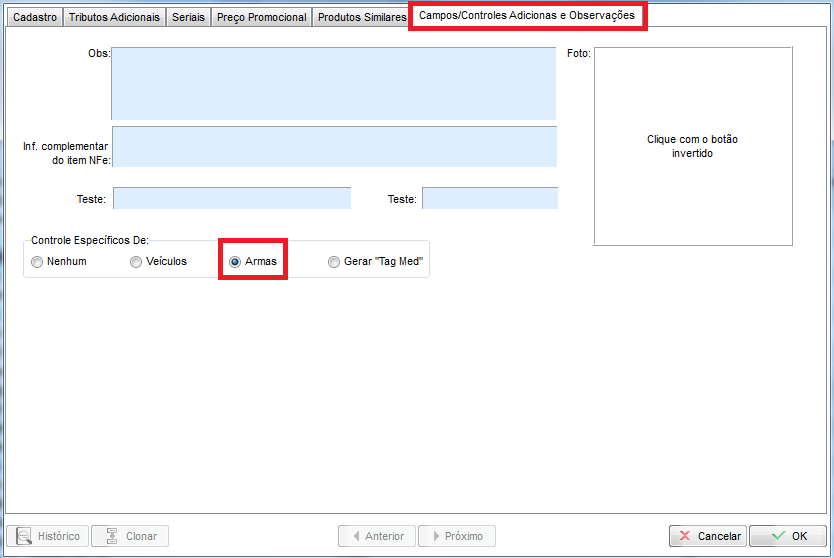834x558 pixels.
Task: Click inside the Obs text area
Action: coord(333,84)
